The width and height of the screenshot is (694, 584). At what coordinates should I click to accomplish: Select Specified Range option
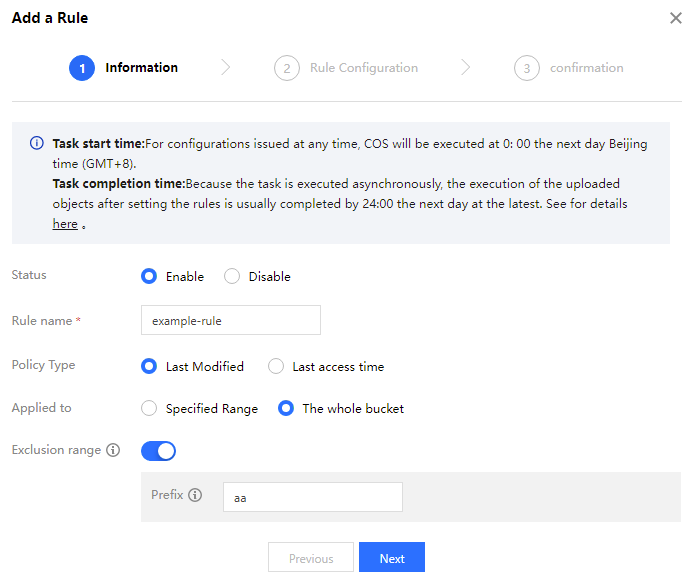pyautogui.click(x=149, y=408)
